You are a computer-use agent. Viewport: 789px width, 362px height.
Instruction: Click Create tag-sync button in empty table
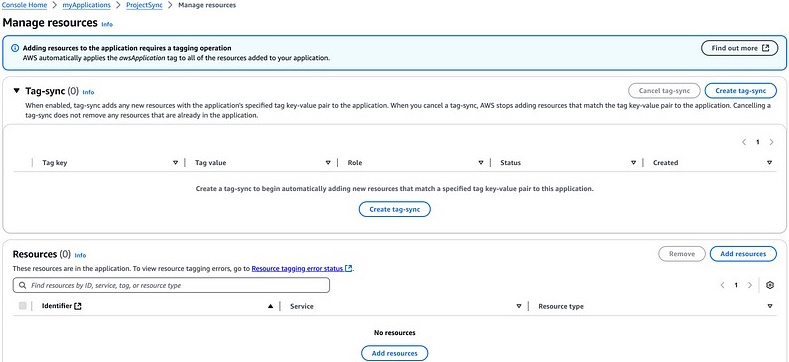click(x=394, y=209)
